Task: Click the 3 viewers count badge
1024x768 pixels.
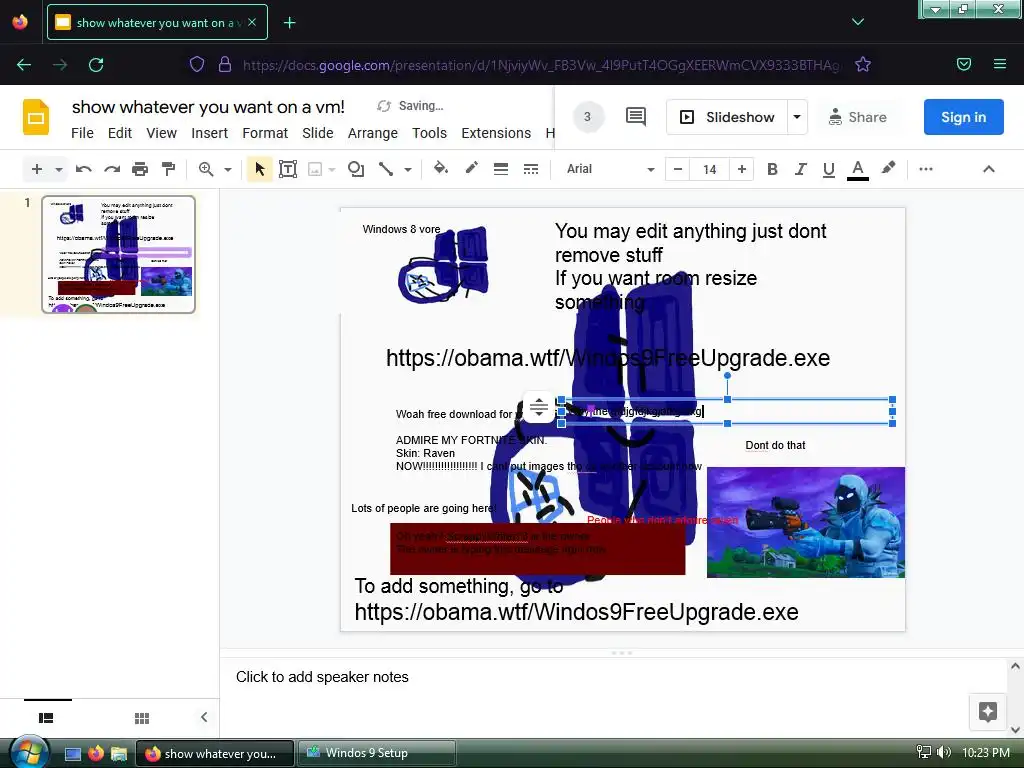Action: pyautogui.click(x=588, y=117)
